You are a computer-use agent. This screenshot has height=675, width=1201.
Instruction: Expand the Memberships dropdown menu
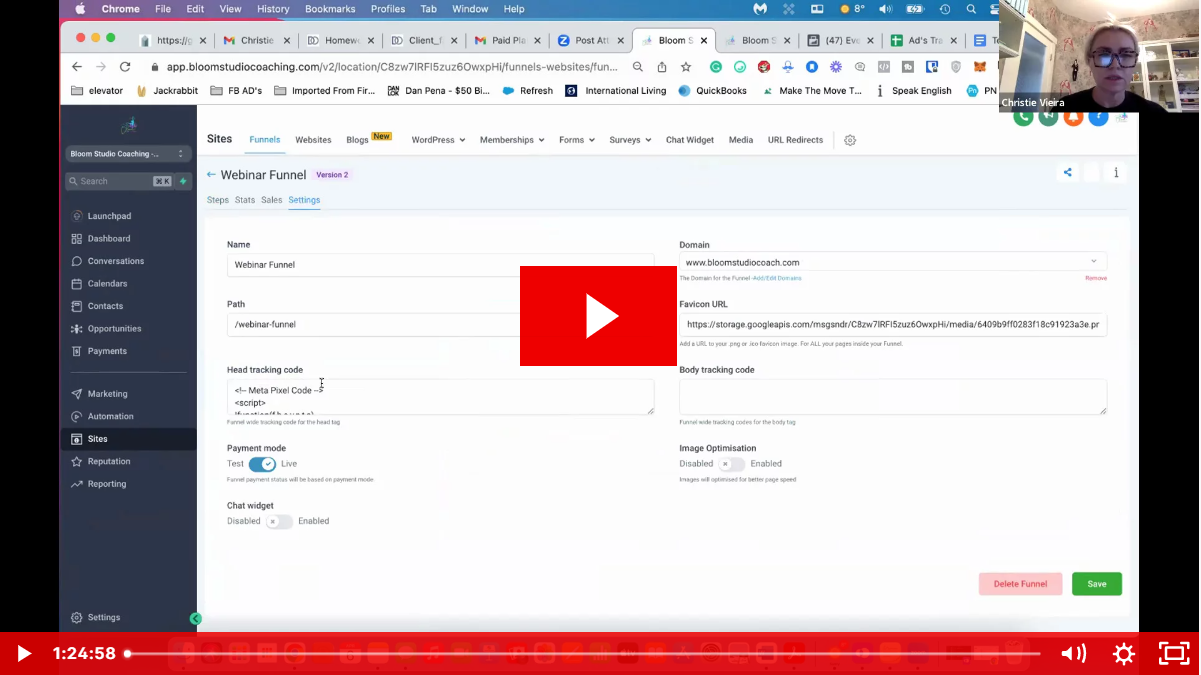point(511,140)
